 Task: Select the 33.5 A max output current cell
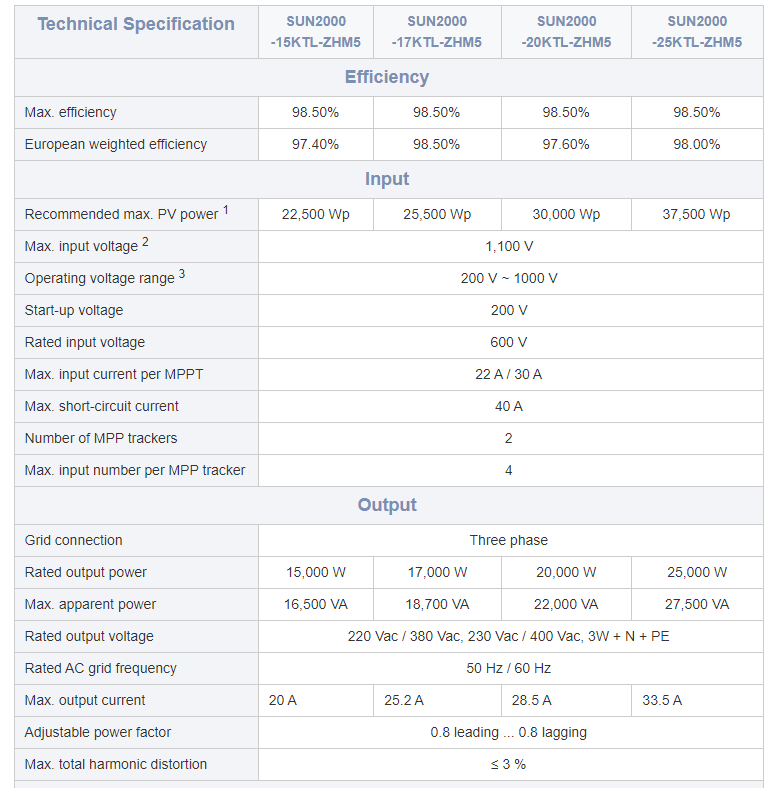coord(662,700)
